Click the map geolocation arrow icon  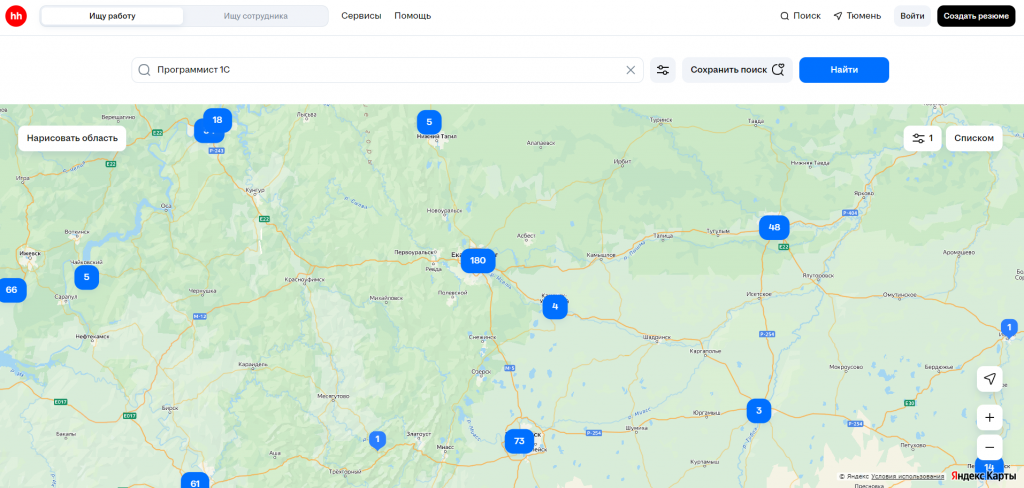point(989,379)
